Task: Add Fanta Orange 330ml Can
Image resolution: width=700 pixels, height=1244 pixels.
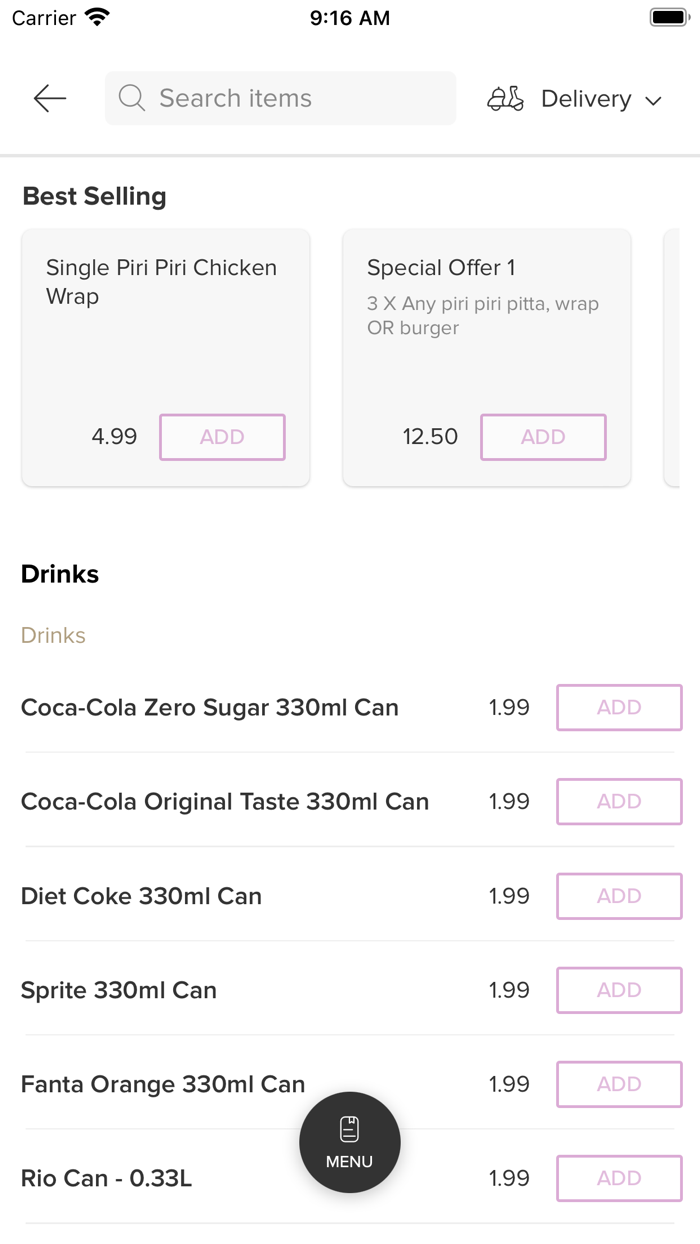Action: tap(619, 1084)
